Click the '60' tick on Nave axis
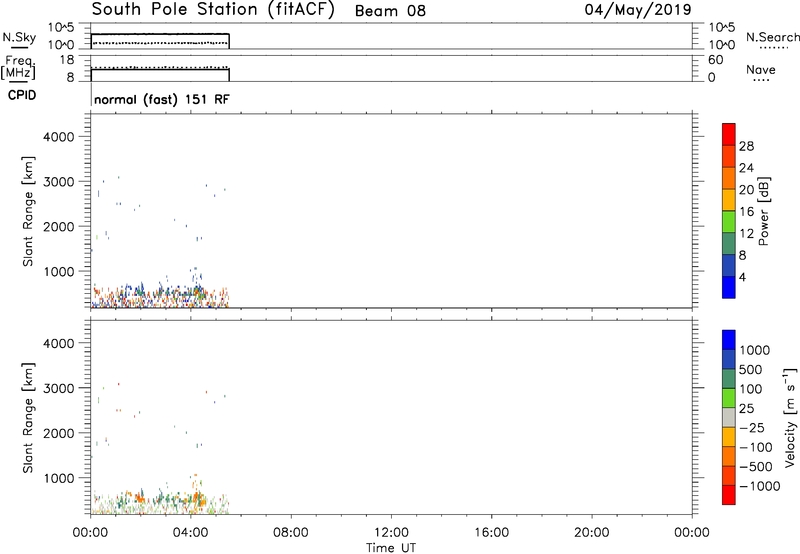The height and width of the screenshot is (554, 800). pos(715,60)
